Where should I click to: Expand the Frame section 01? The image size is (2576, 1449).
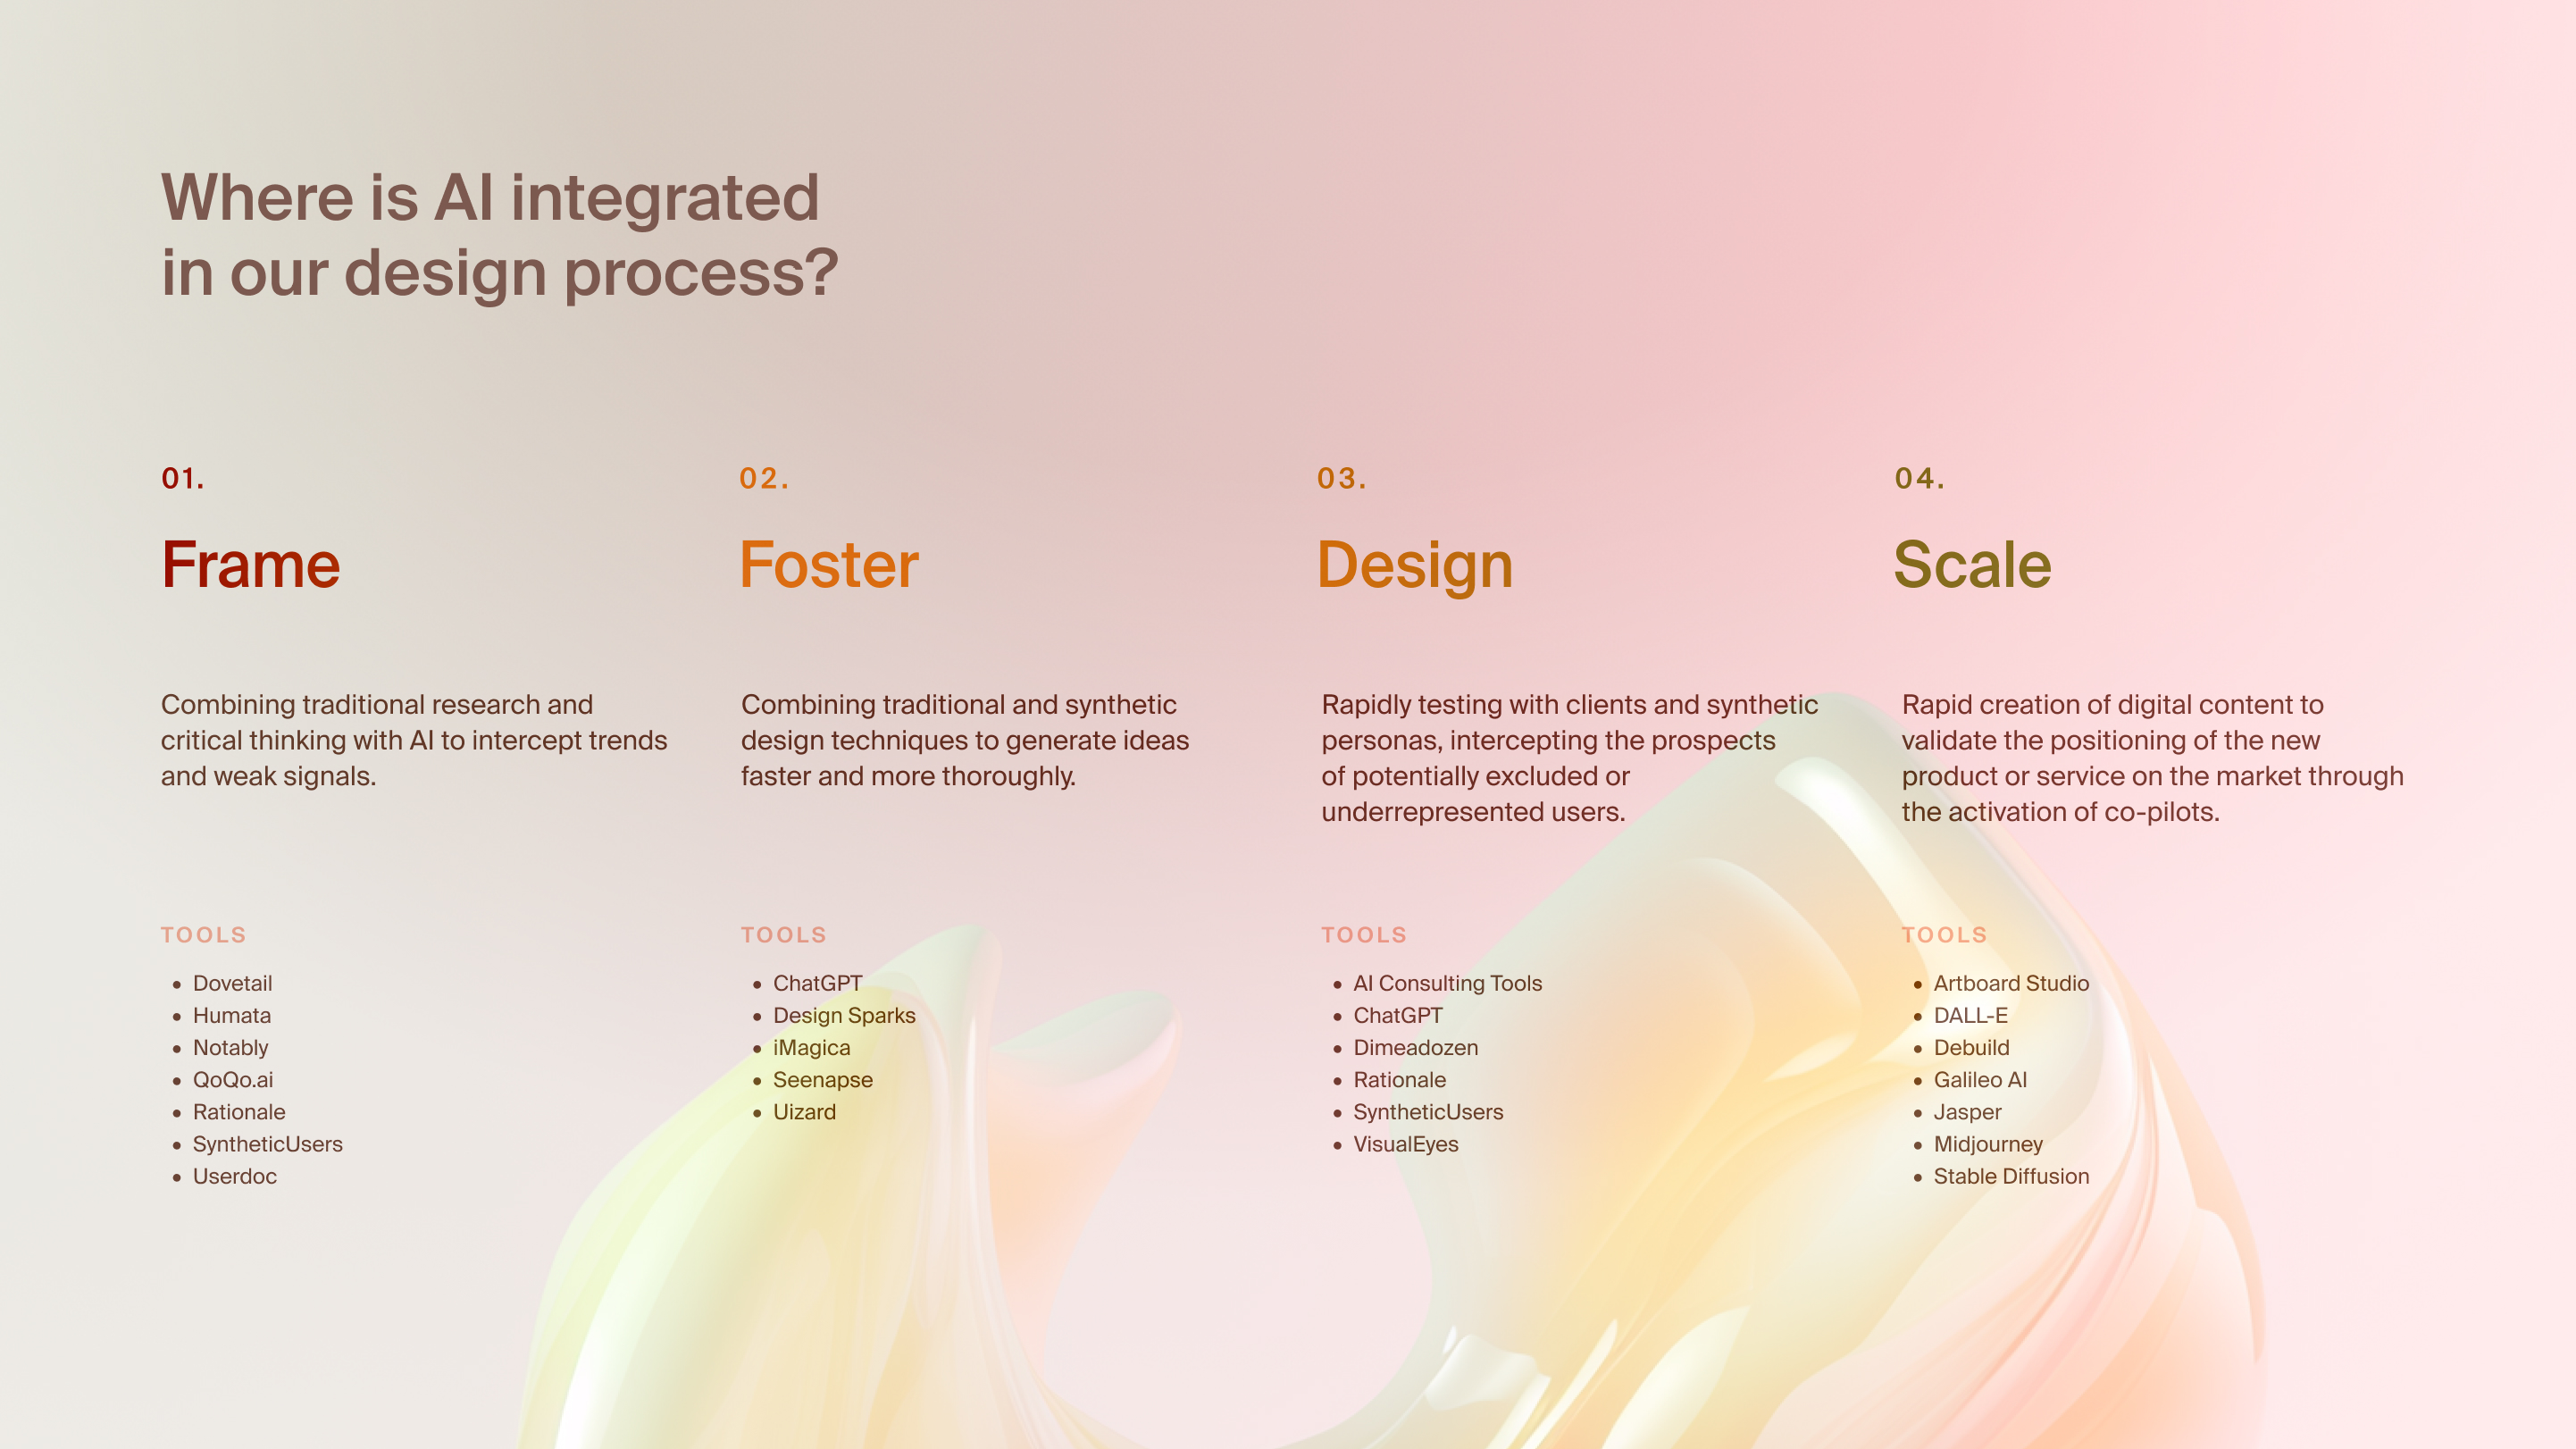[x=249, y=563]
